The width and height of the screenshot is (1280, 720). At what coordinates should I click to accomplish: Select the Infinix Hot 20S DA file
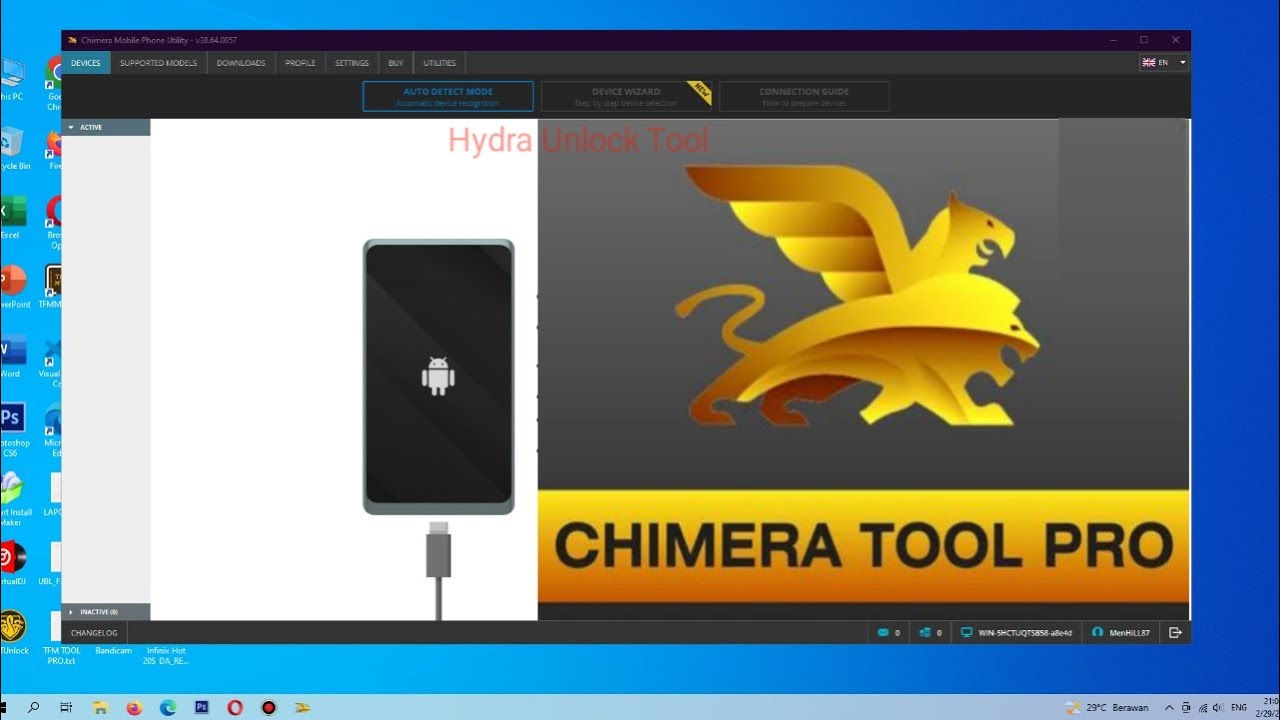click(x=165, y=655)
